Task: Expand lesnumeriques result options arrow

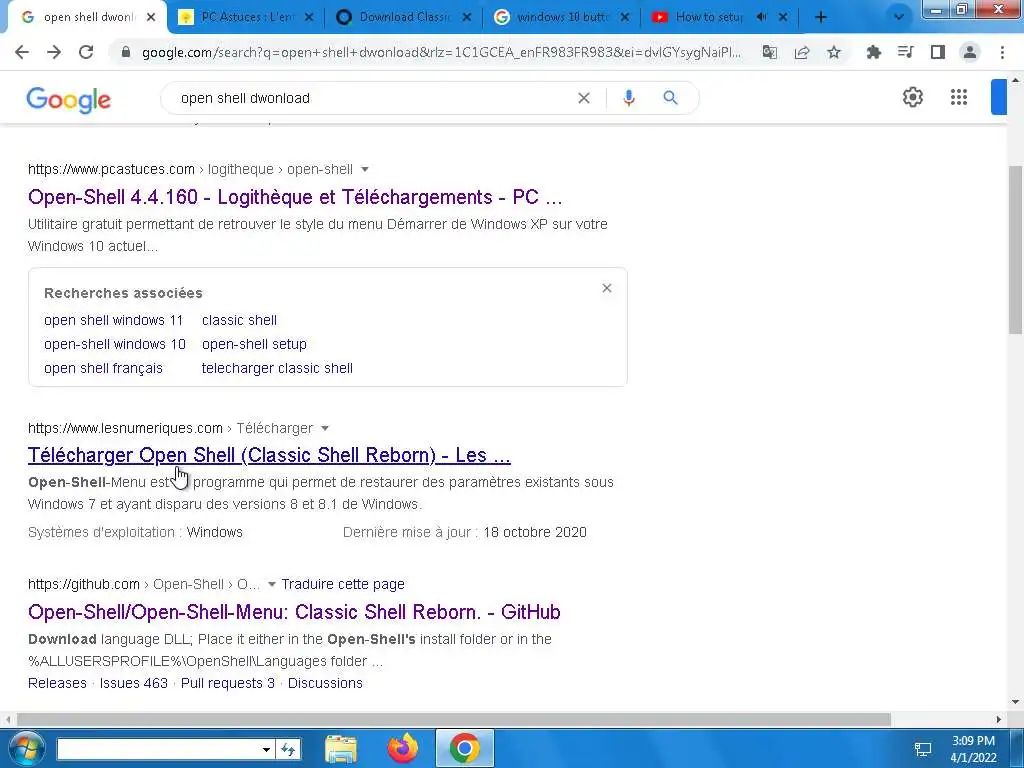Action: (x=325, y=428)
